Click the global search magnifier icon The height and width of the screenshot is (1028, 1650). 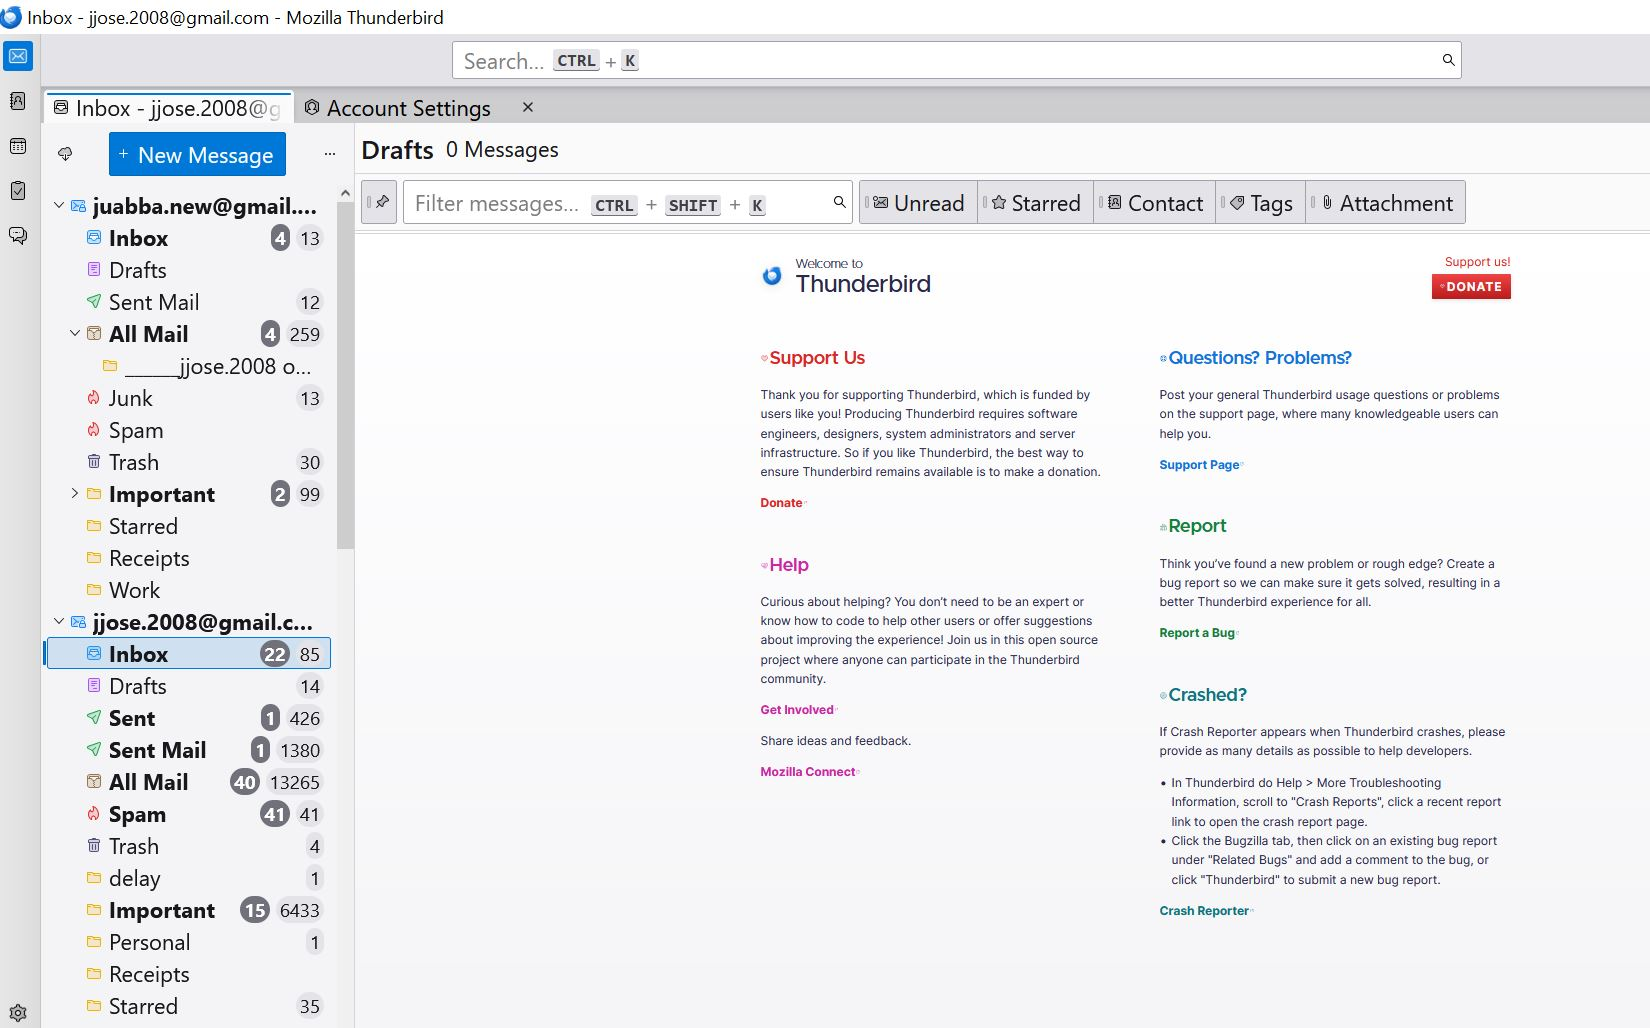1448,60
